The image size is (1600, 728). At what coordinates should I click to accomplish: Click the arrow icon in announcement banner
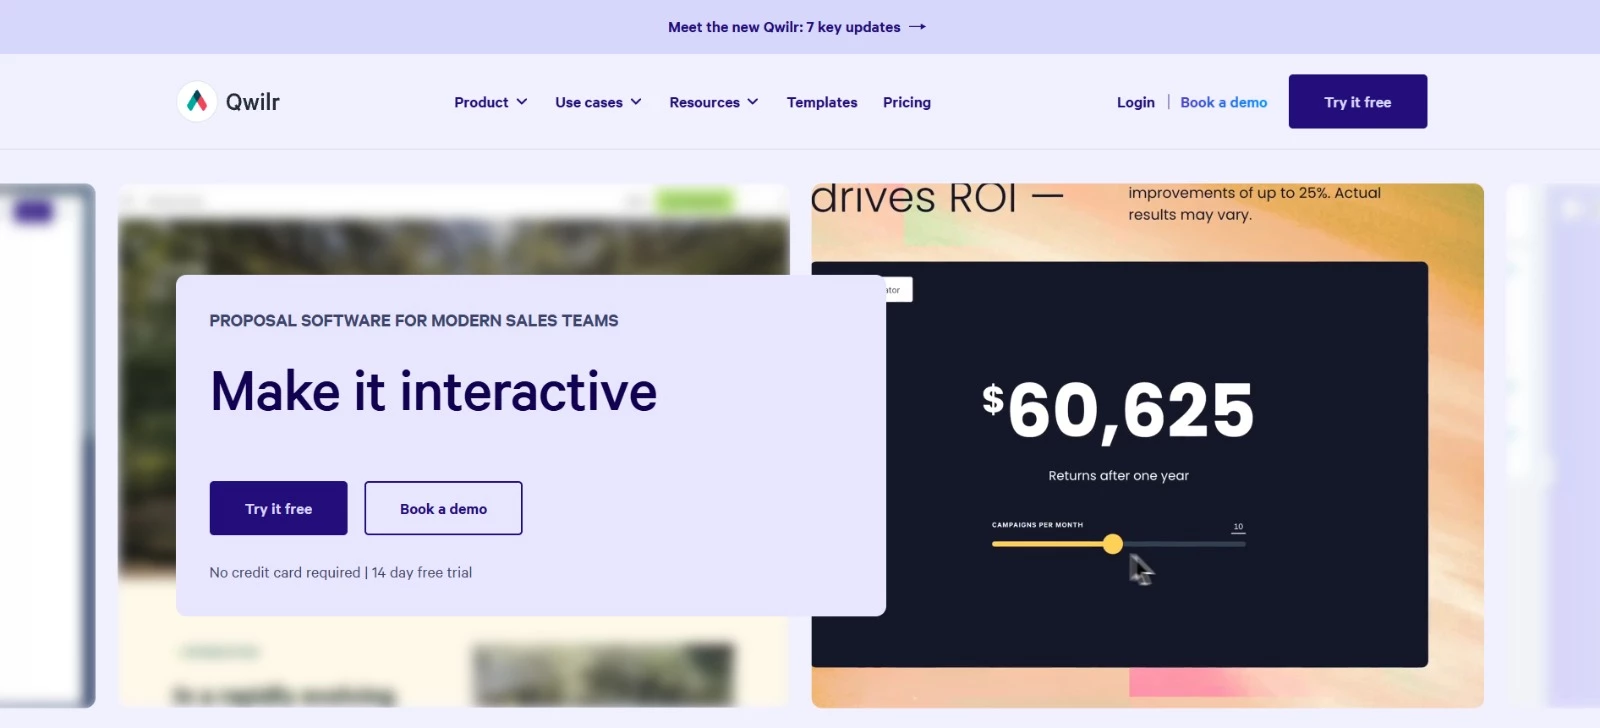pyautogui.click(x=917, y=27)
